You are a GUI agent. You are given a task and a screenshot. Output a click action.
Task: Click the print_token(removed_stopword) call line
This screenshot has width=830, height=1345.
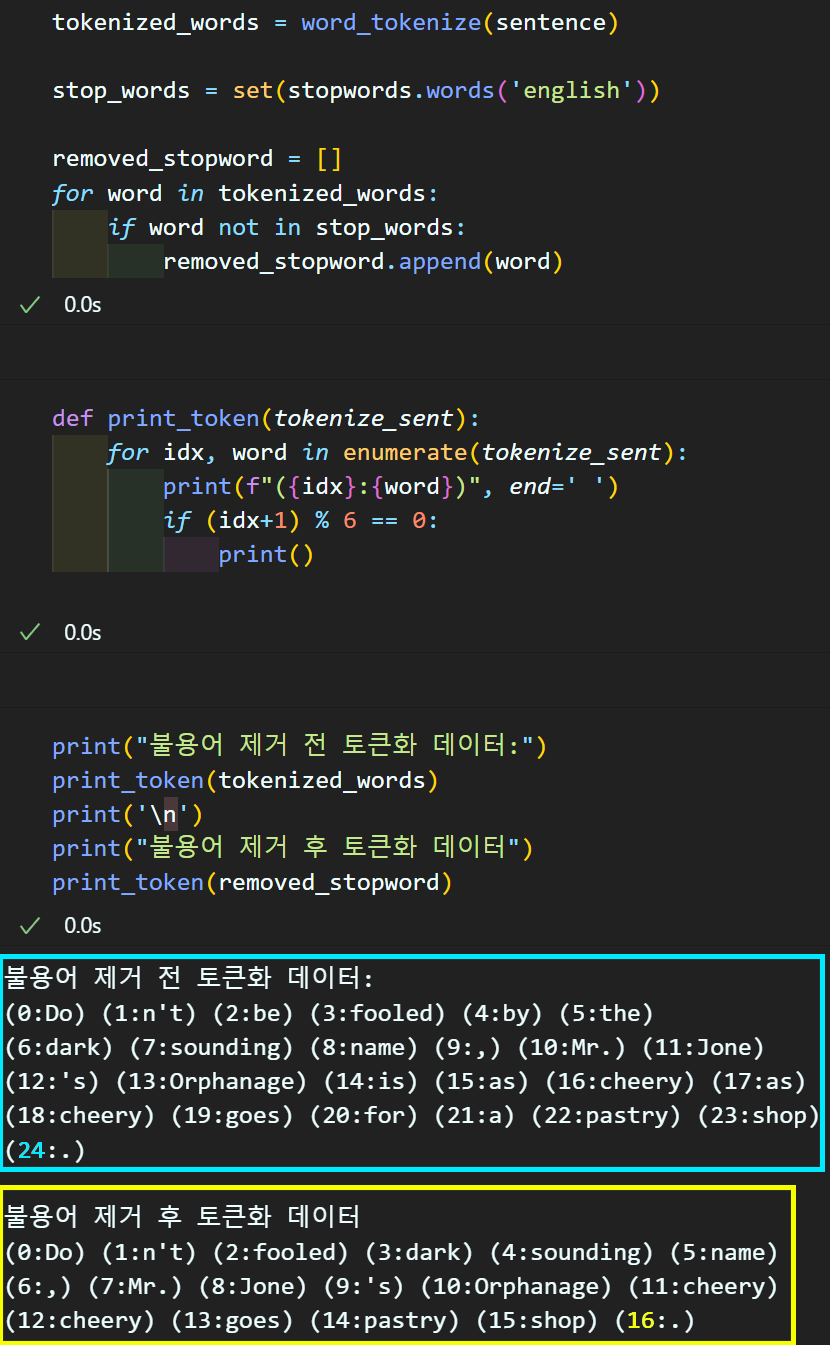tap(252, 882)
